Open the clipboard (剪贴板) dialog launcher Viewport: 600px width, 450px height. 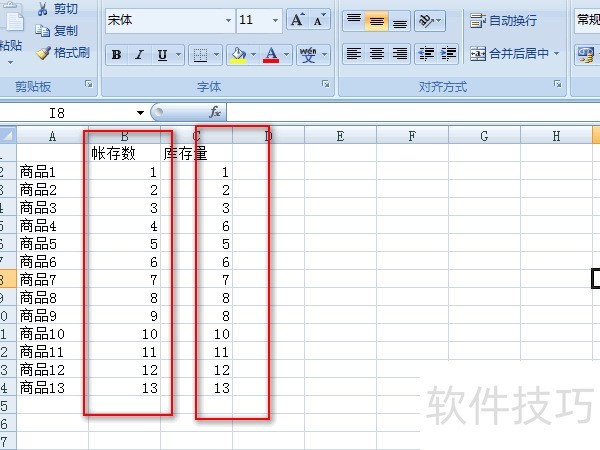[89, 84]
